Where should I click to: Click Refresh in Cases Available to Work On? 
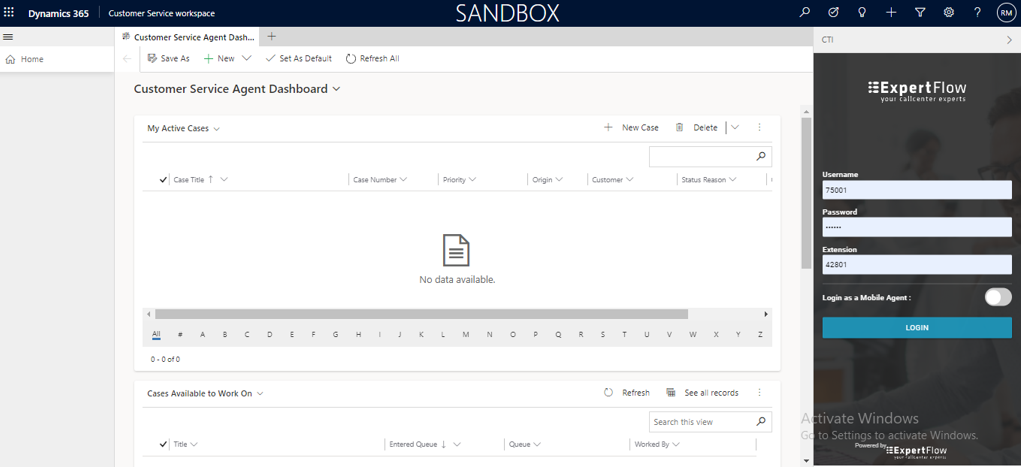(627, 392)
